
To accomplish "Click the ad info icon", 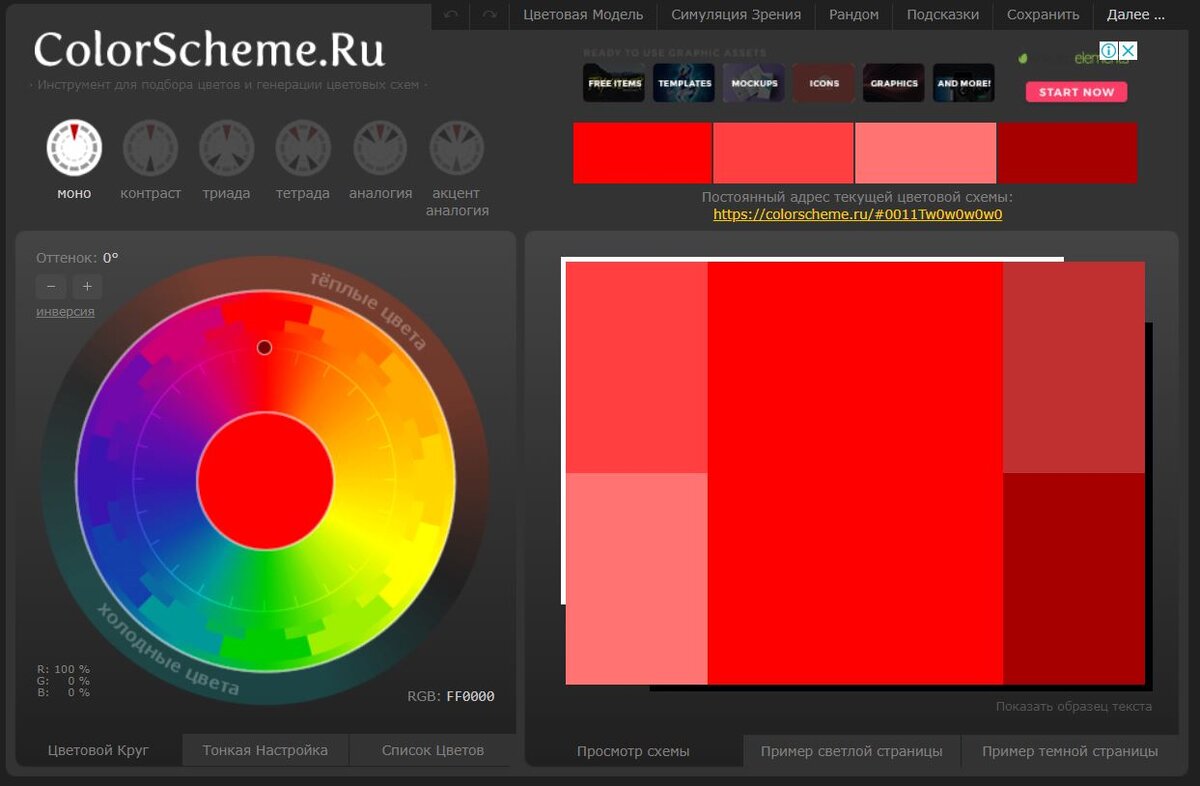I will (x=1108, y=50).
